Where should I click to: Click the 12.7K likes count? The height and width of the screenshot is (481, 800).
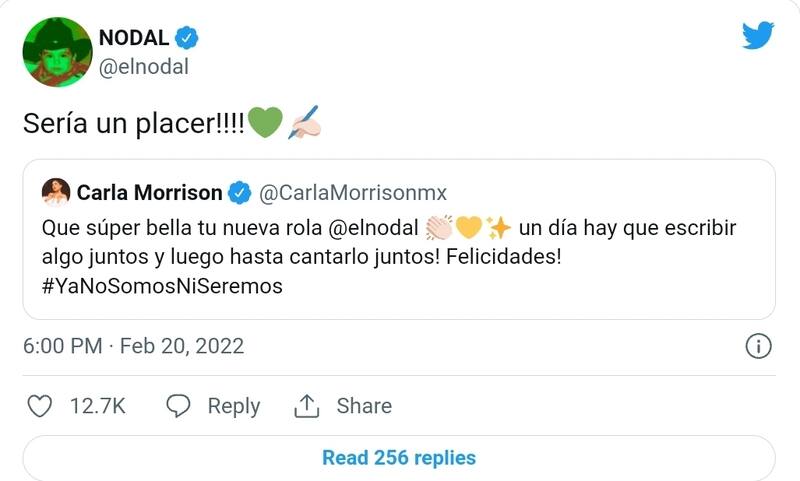[97, 406]
